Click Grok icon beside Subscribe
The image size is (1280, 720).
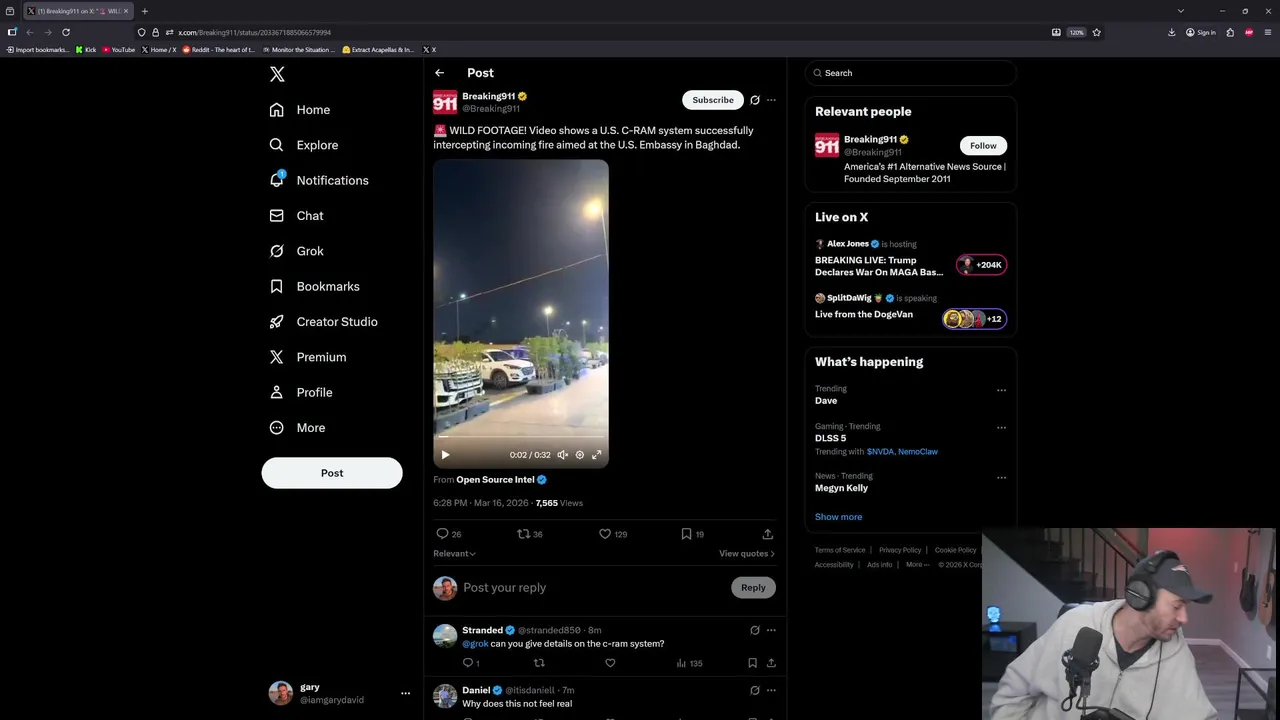(755, 100)
